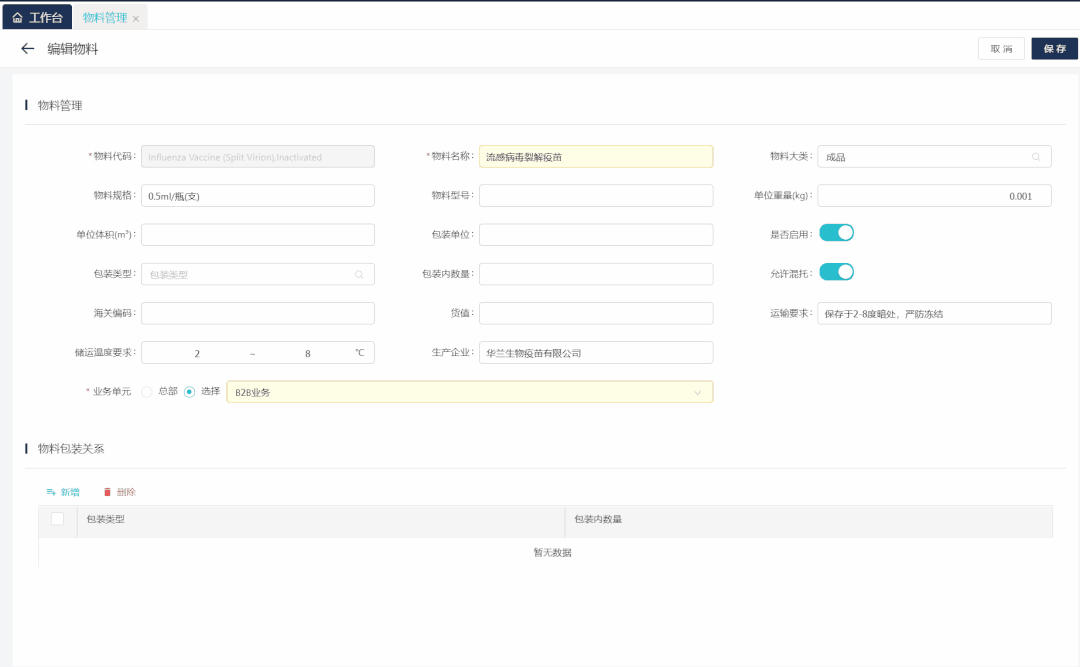Toggle the 是否启用 switch

(x=836, y=233)
